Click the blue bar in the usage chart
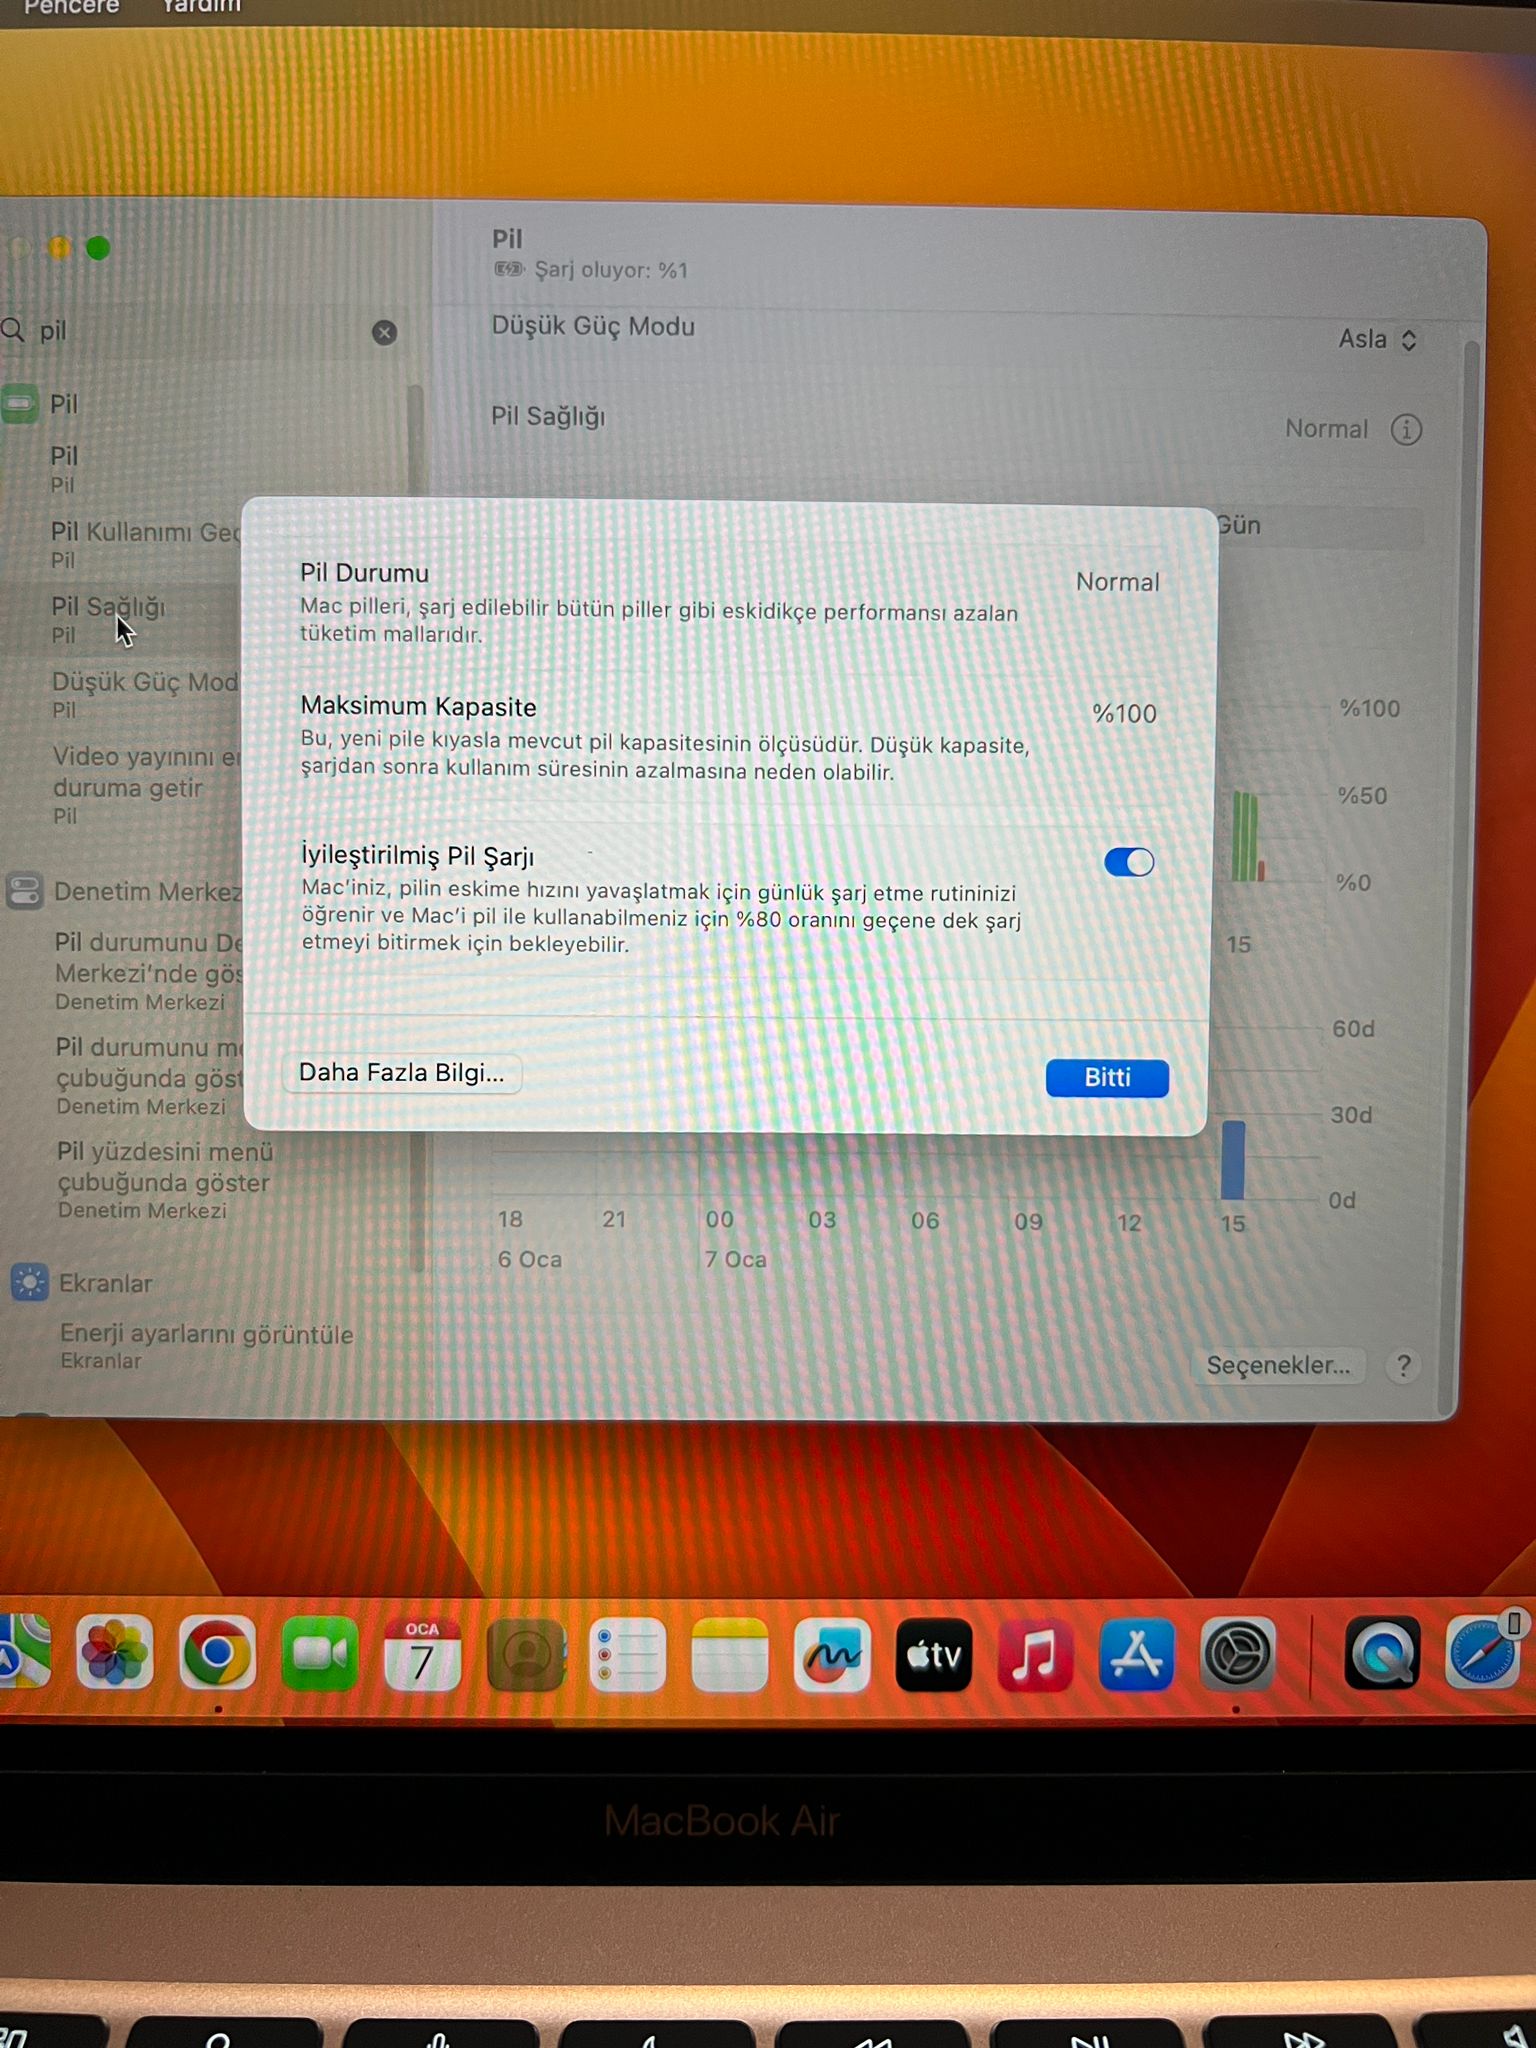Image resolution: width=1536 pixels, height=2048 pixels. 1233,1160
